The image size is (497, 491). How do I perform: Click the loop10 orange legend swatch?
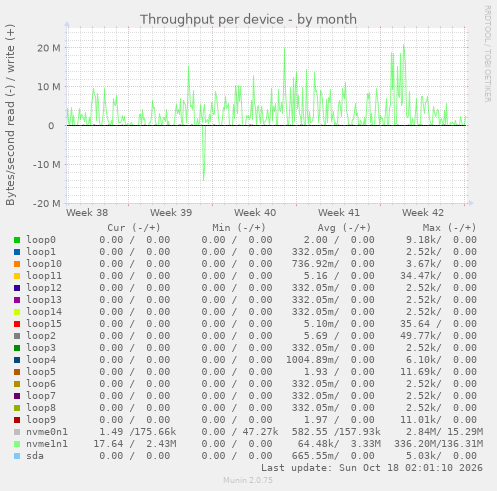point(17,264)
